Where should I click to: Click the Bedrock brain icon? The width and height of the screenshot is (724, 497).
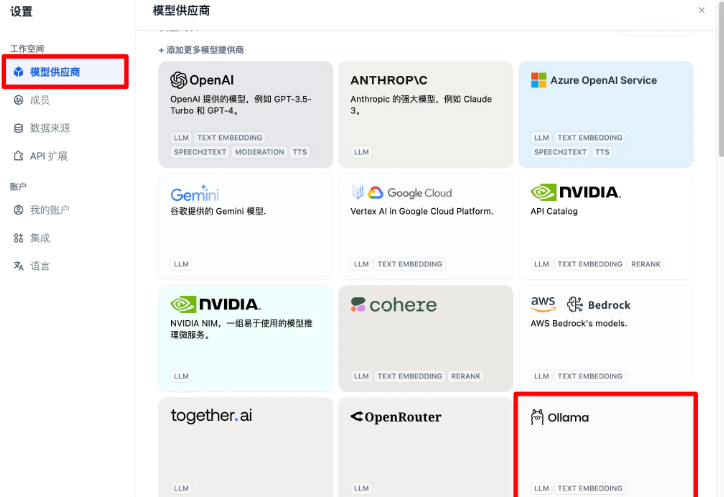(x=575, y=305)
